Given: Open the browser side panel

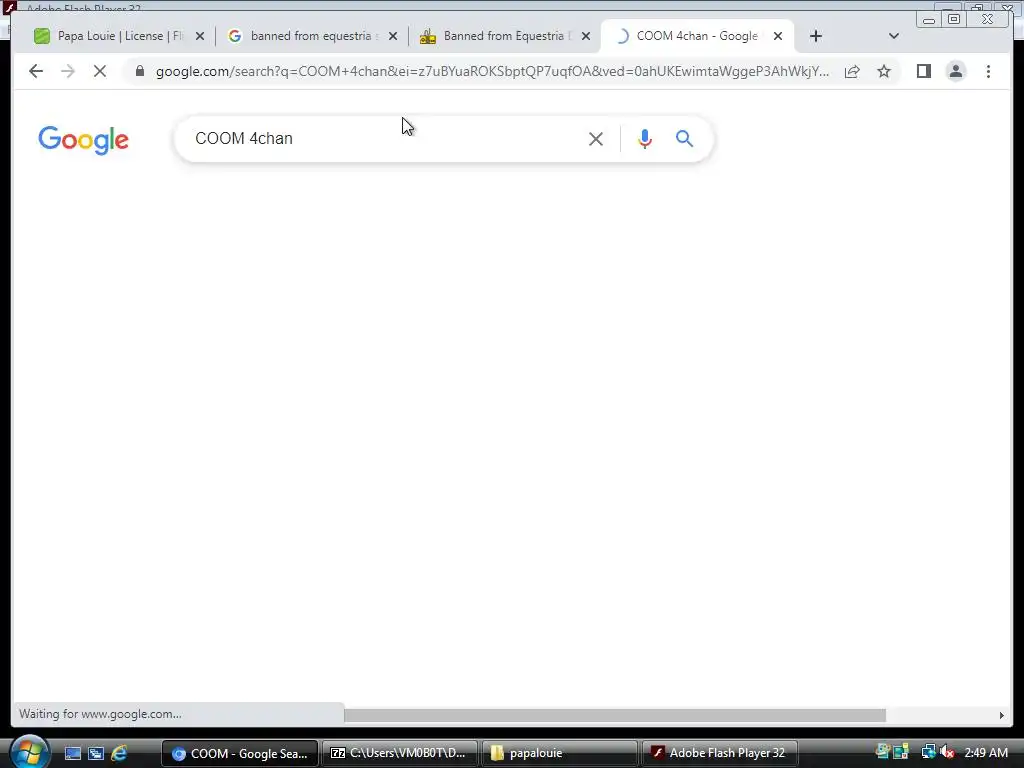Looking at the screenshot, I should coord(923,71).
